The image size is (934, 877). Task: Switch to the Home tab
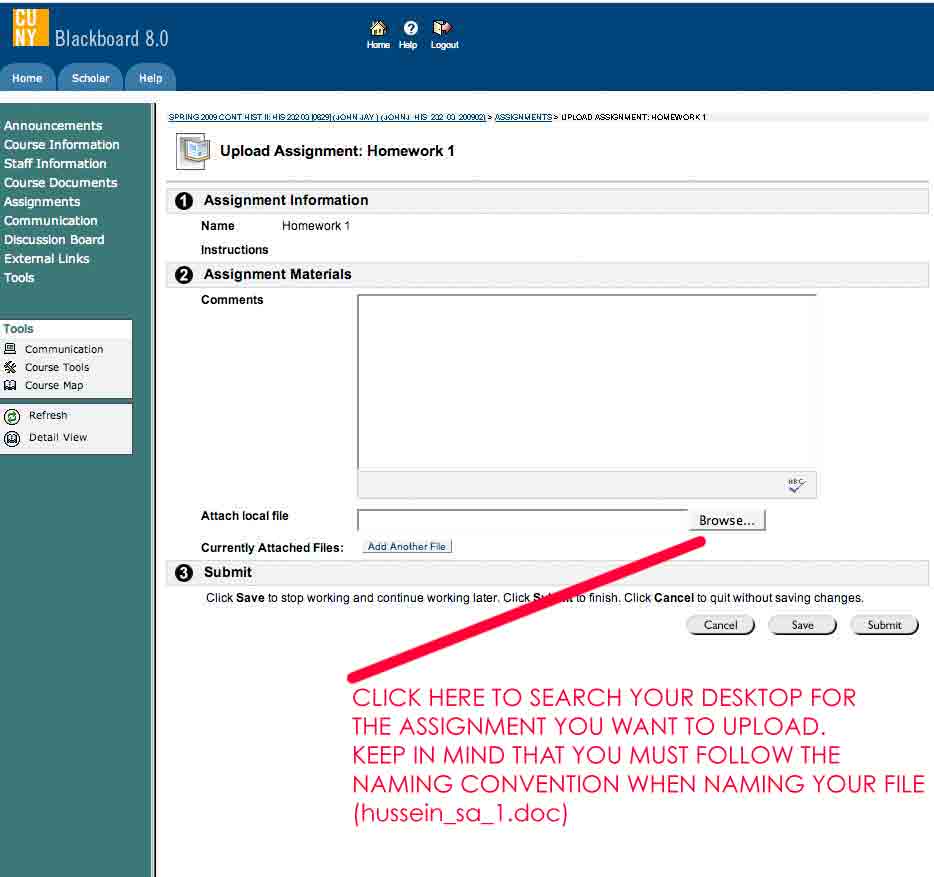click(x=27, y=78)
